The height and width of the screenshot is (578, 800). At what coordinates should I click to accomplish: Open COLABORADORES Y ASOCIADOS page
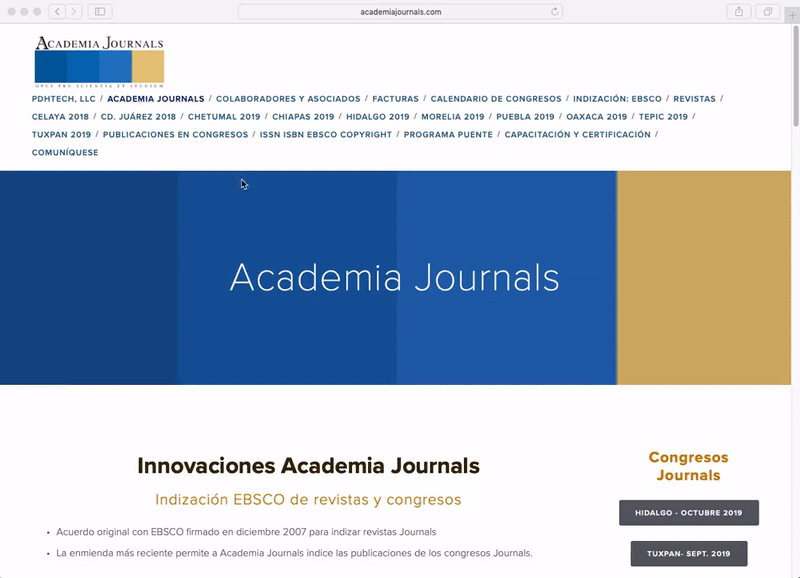[x=288, y=99]
